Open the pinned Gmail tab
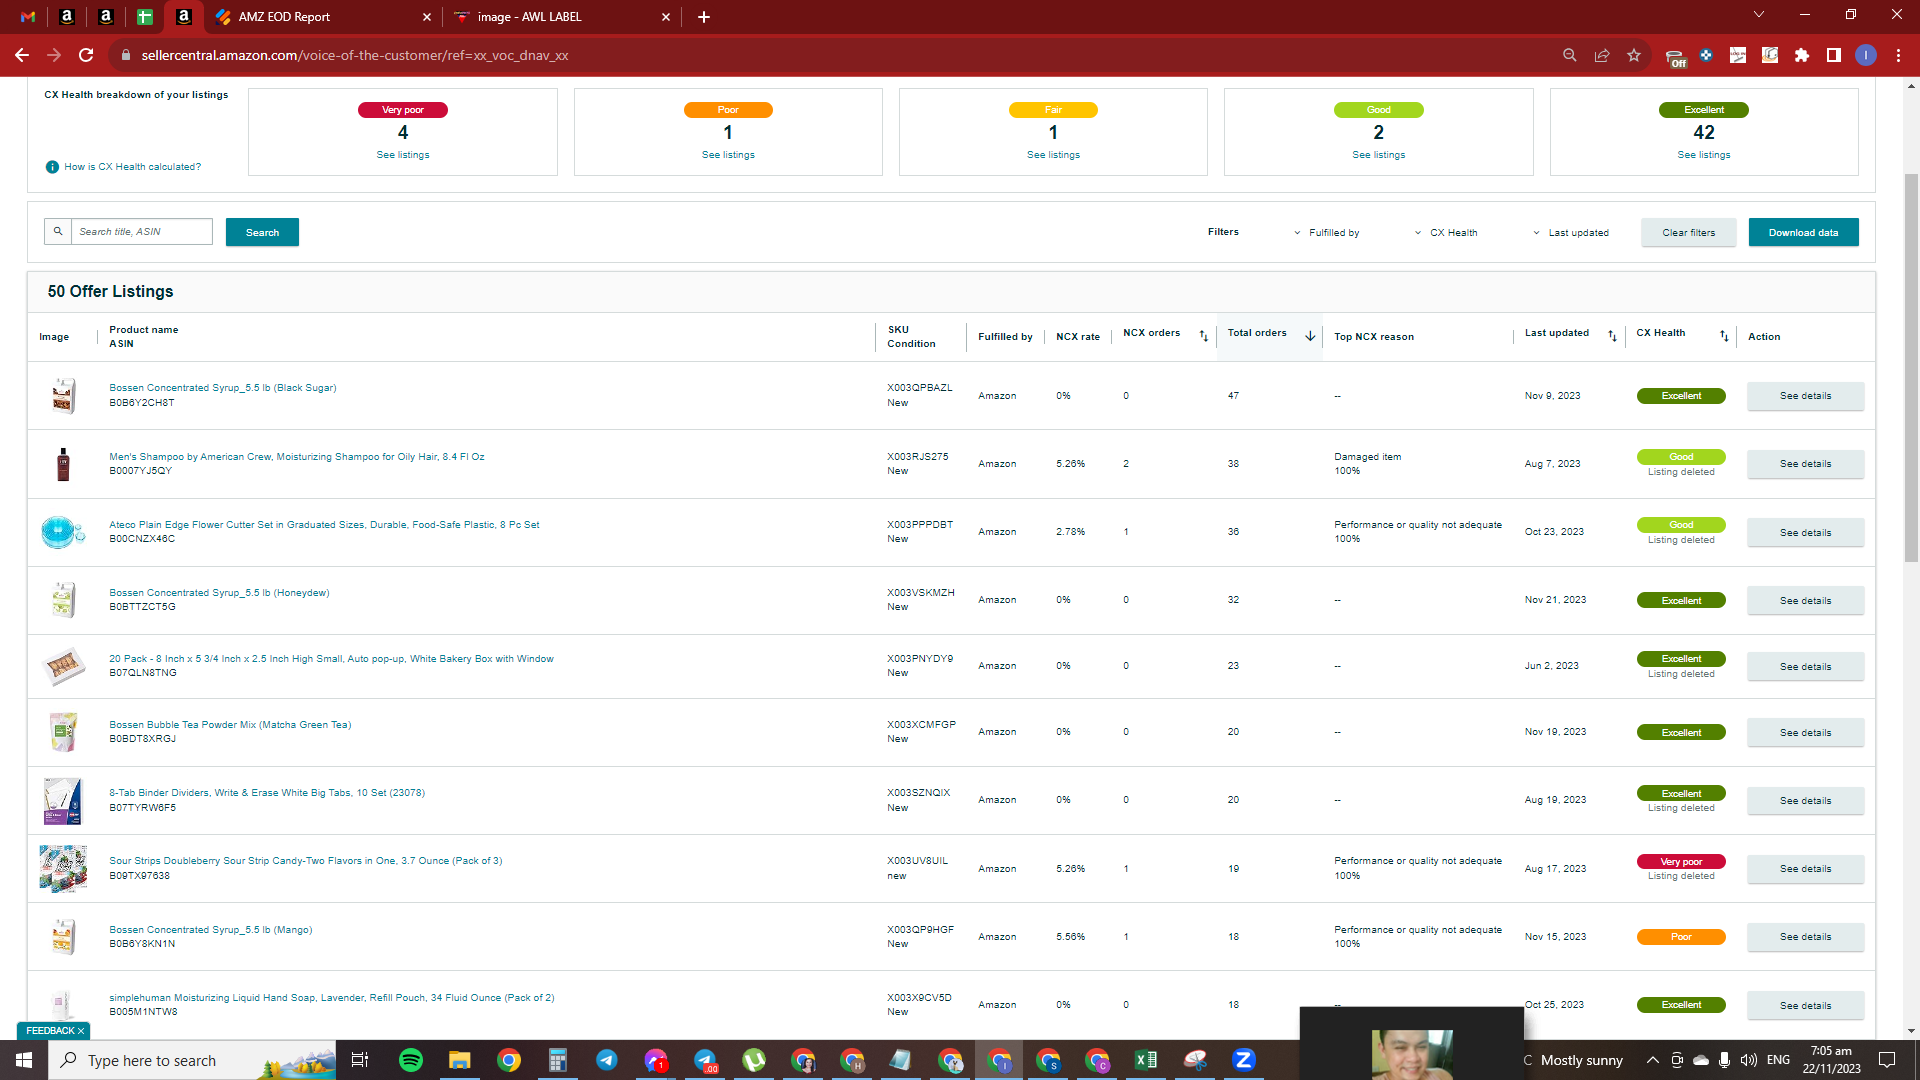The height and width of the screenshot is (1080, 1920). tap(28, 17)
